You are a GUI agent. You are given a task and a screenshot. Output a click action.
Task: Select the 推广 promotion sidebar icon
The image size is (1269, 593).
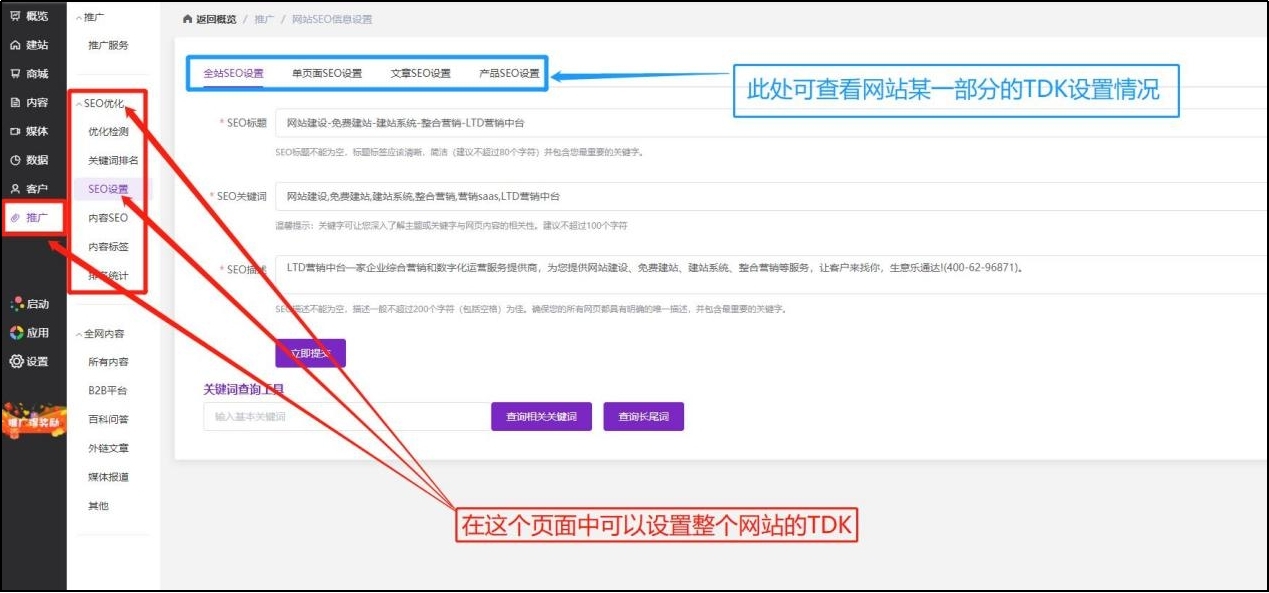(15, 218)
